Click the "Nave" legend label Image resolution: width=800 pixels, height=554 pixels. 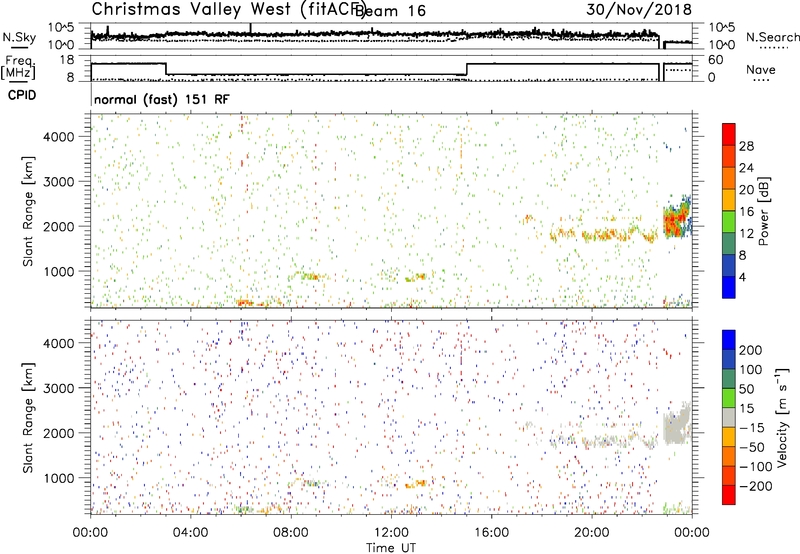pyautogui.click(x=760, y=70)
